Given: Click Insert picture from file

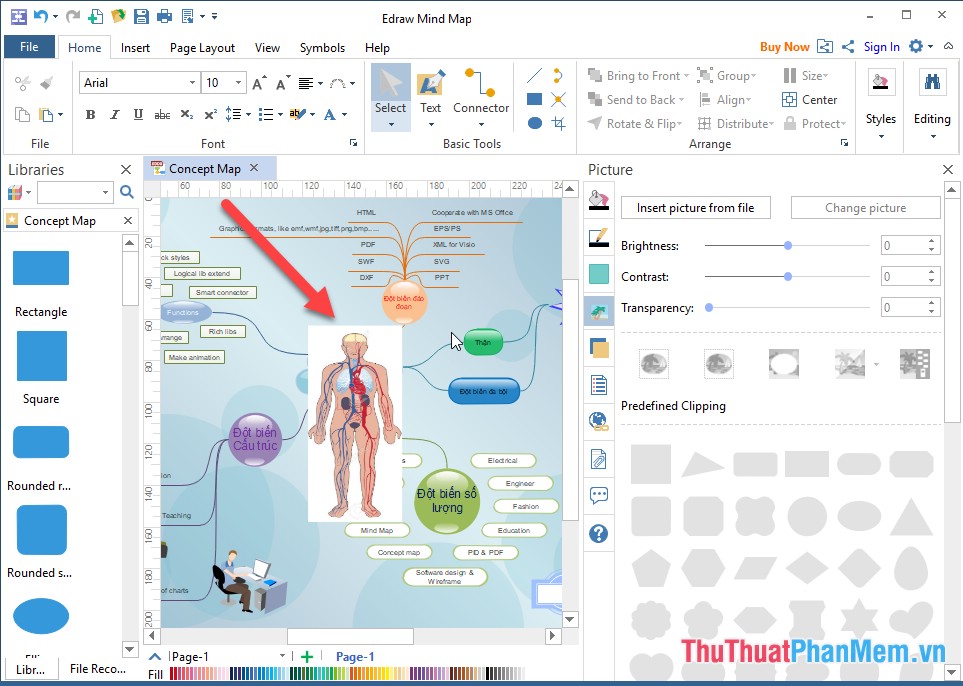Looking at the screenshot, I should click(696, 207).
